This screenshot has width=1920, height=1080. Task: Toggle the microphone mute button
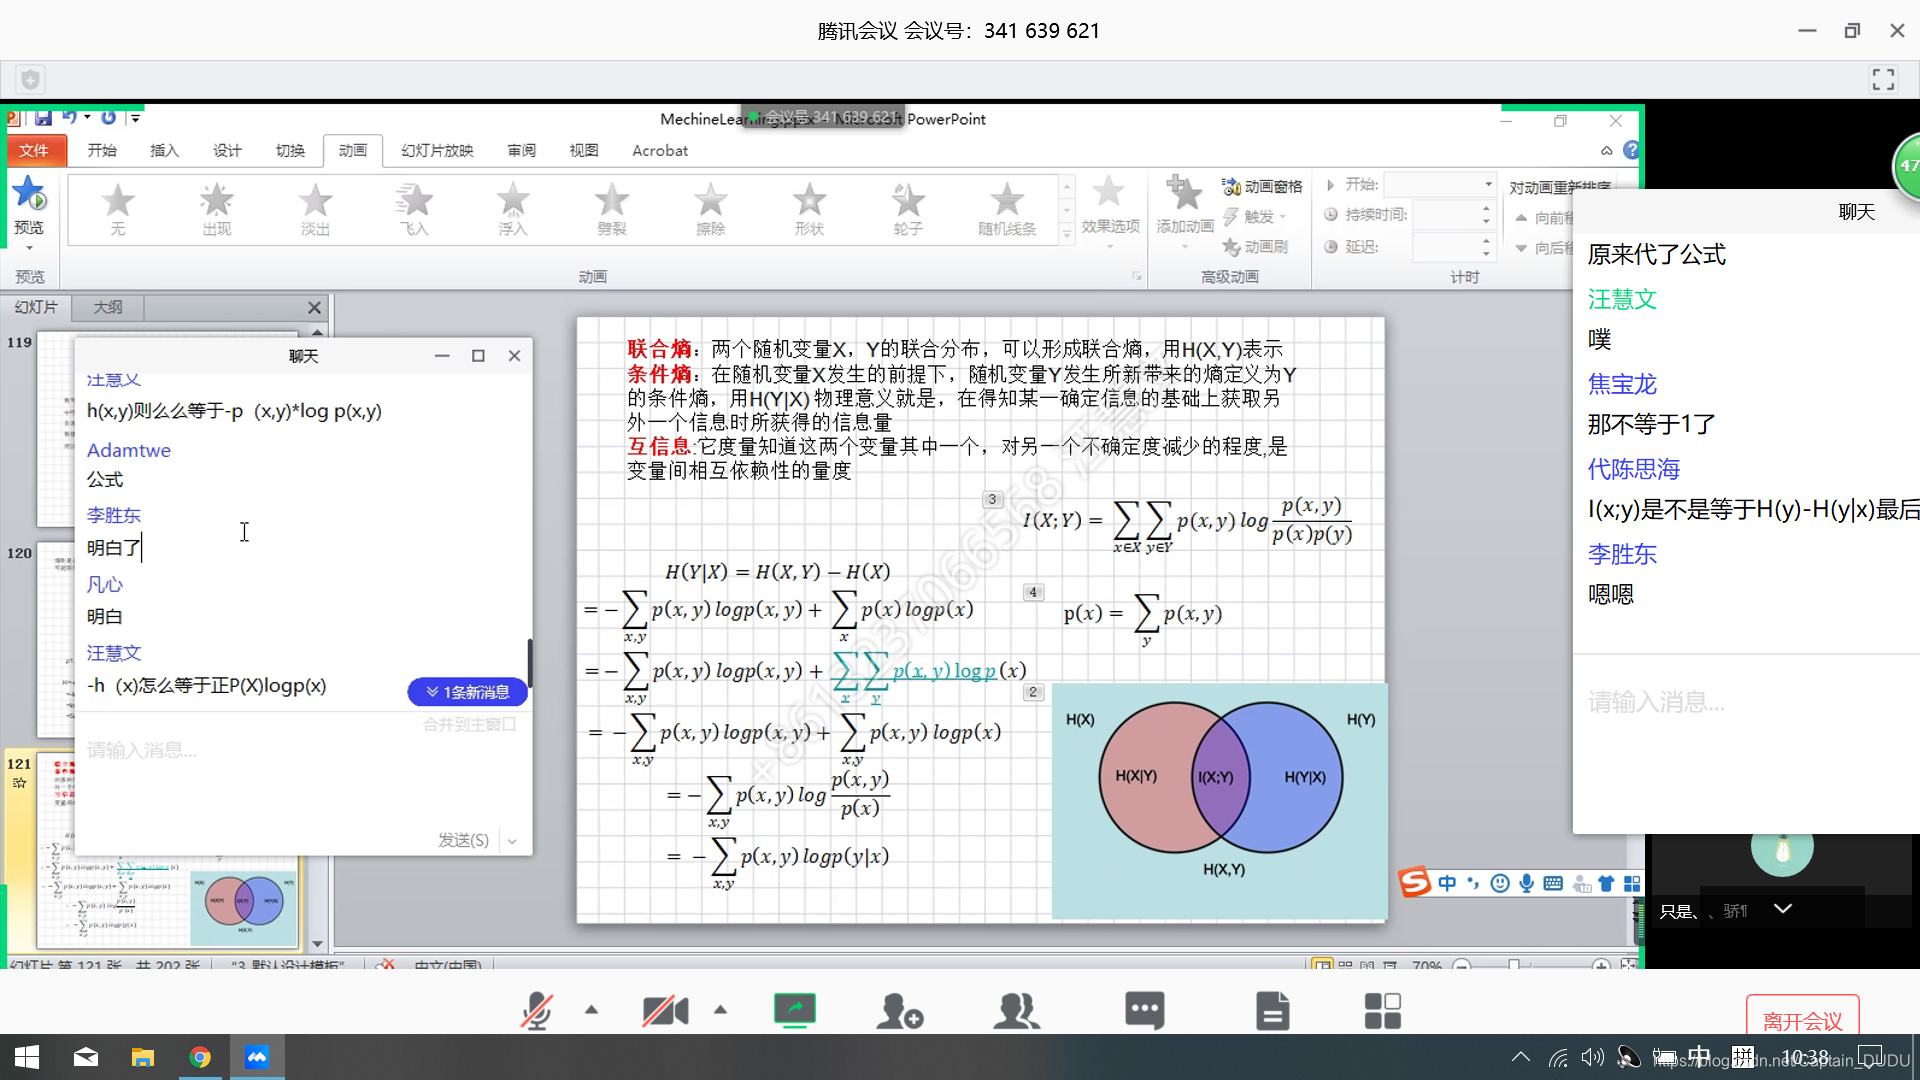coord(537,1011)
